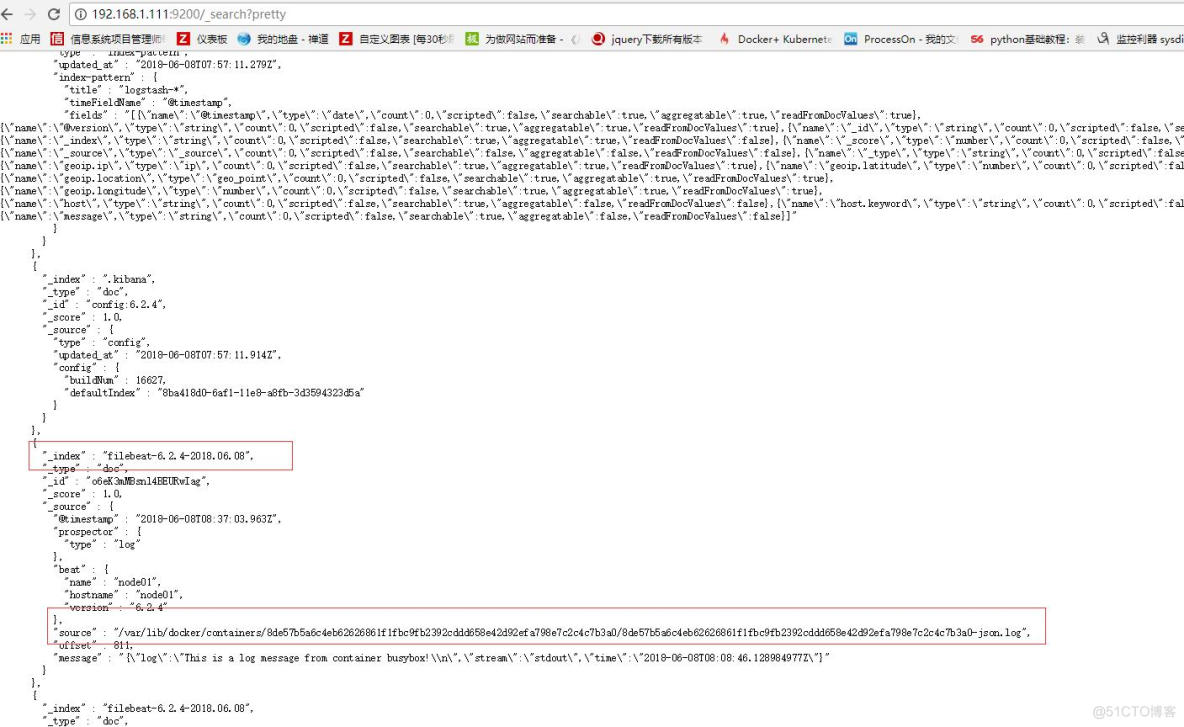
Task: Click the source path ending in json.log
Action: coord(570,633)
